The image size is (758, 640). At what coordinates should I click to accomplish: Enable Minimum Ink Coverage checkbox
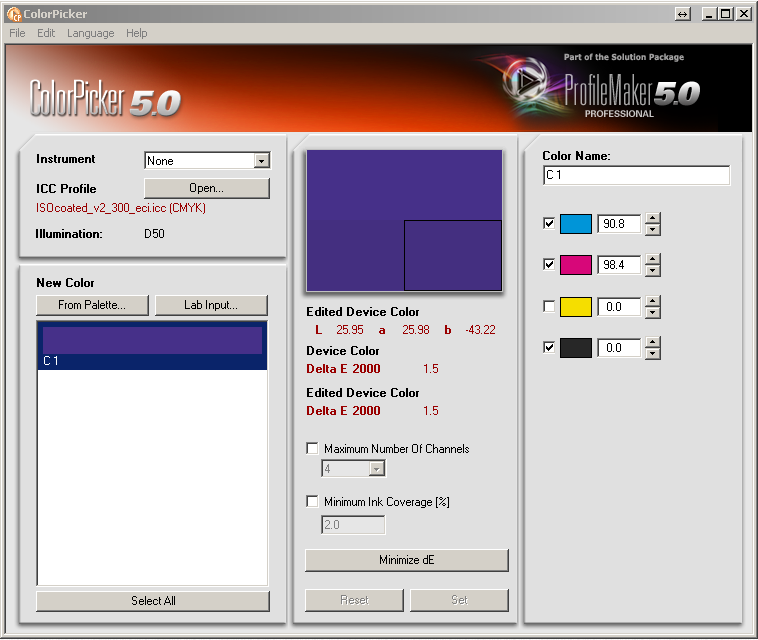(x=312, y=502)
